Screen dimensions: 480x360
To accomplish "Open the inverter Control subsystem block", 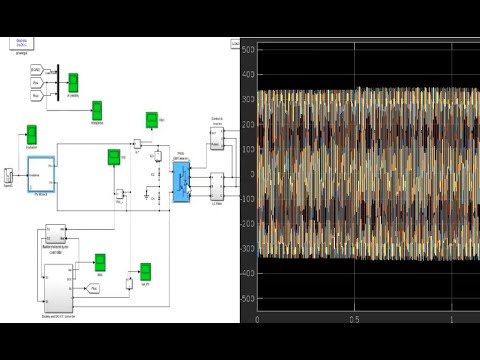I will tap(217, 138).
